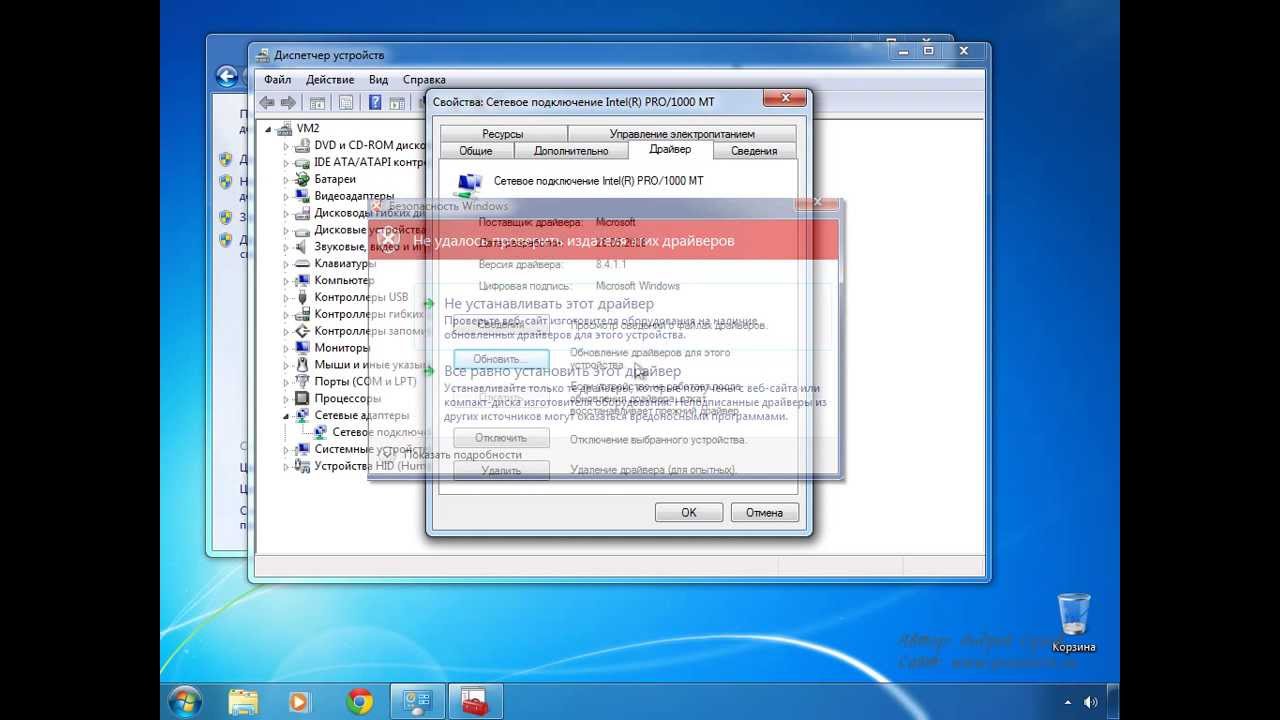Expand the DVD и CD-ROM node
The height and width of the screenshot is (720, 1280).
coord(285,146)
